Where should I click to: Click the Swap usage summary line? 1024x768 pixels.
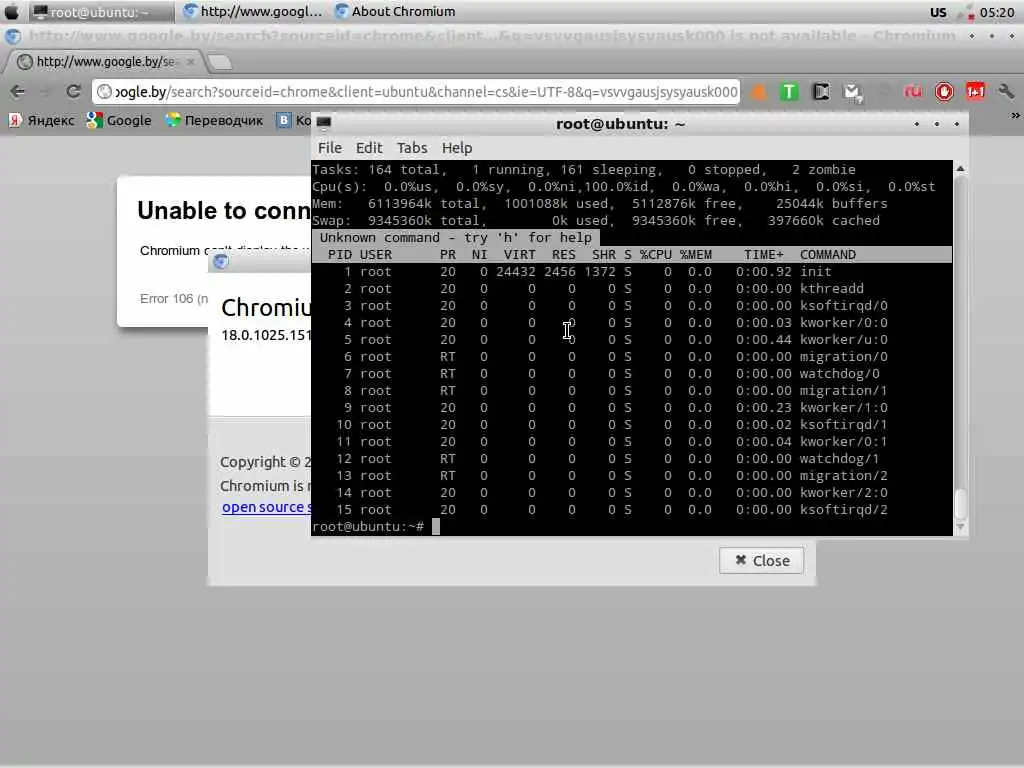596,221
